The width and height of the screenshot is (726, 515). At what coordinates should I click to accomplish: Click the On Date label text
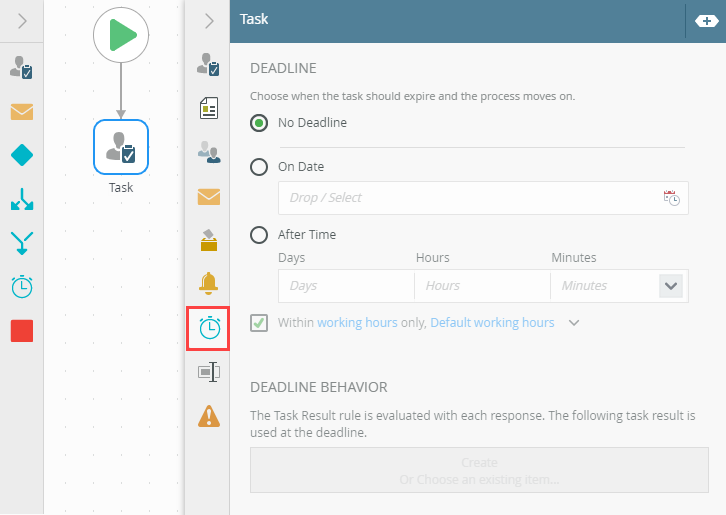[301, 167]
